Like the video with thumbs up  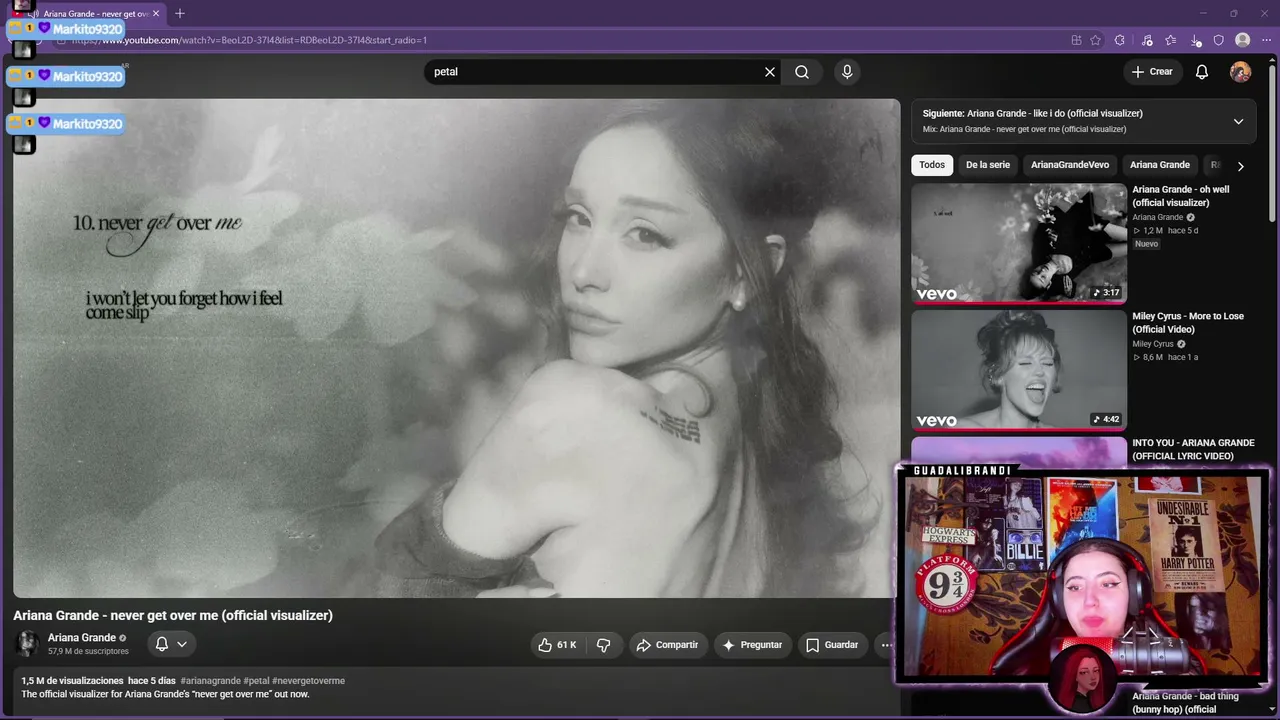557,645
